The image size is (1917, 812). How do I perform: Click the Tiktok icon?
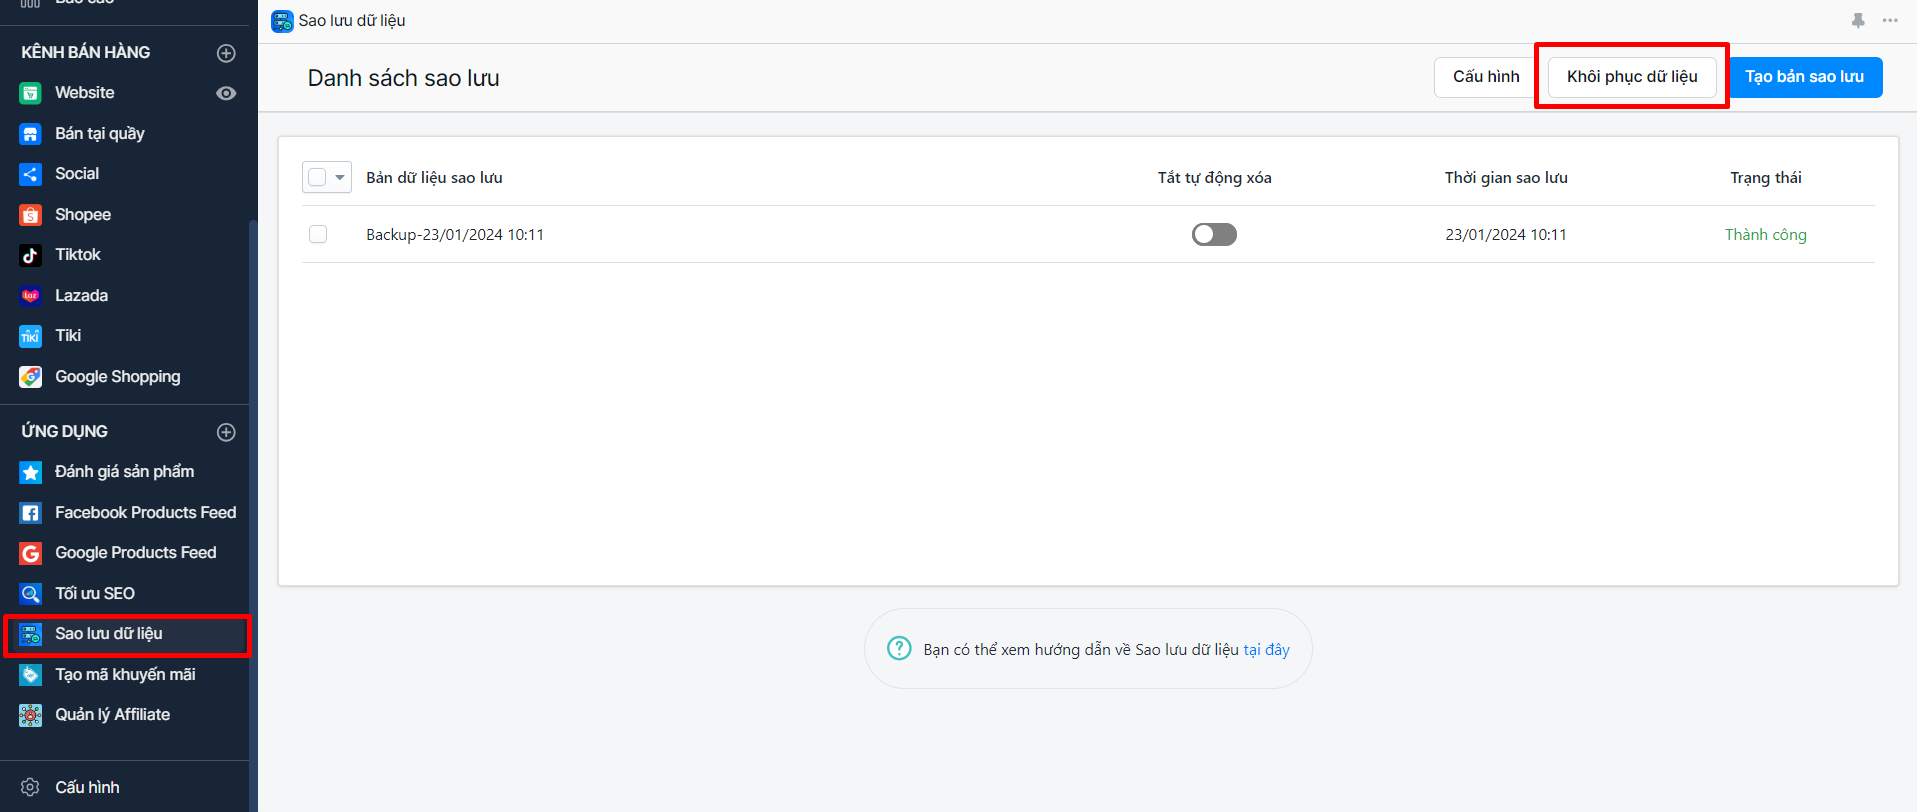(x=31, y=255)
